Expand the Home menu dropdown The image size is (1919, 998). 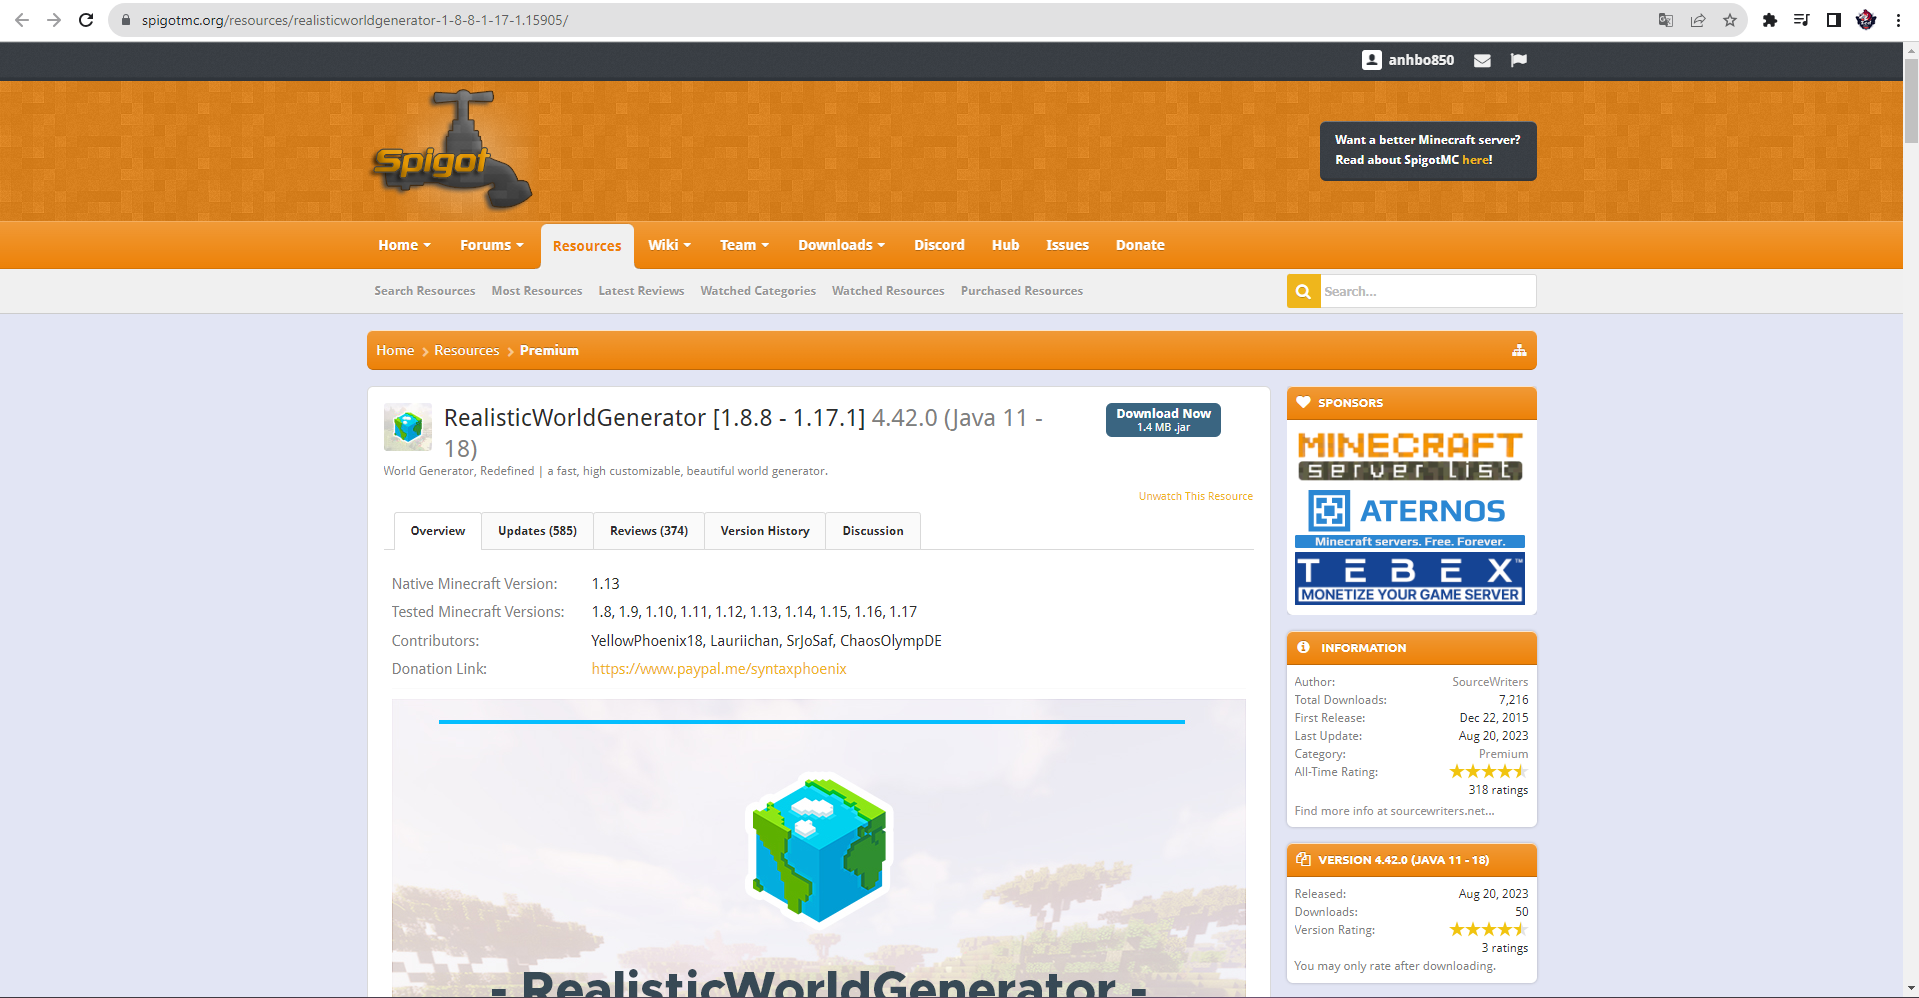(x=405, y=245)
